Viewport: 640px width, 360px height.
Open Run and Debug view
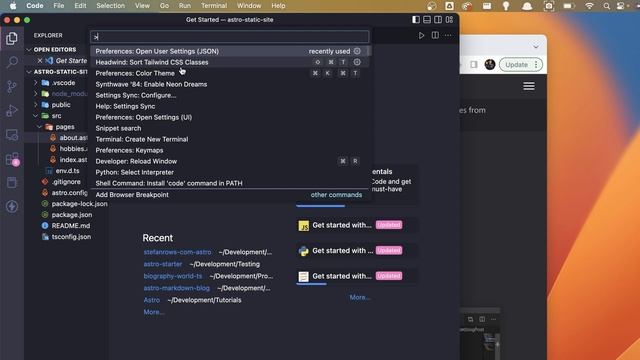click(12, 110)
